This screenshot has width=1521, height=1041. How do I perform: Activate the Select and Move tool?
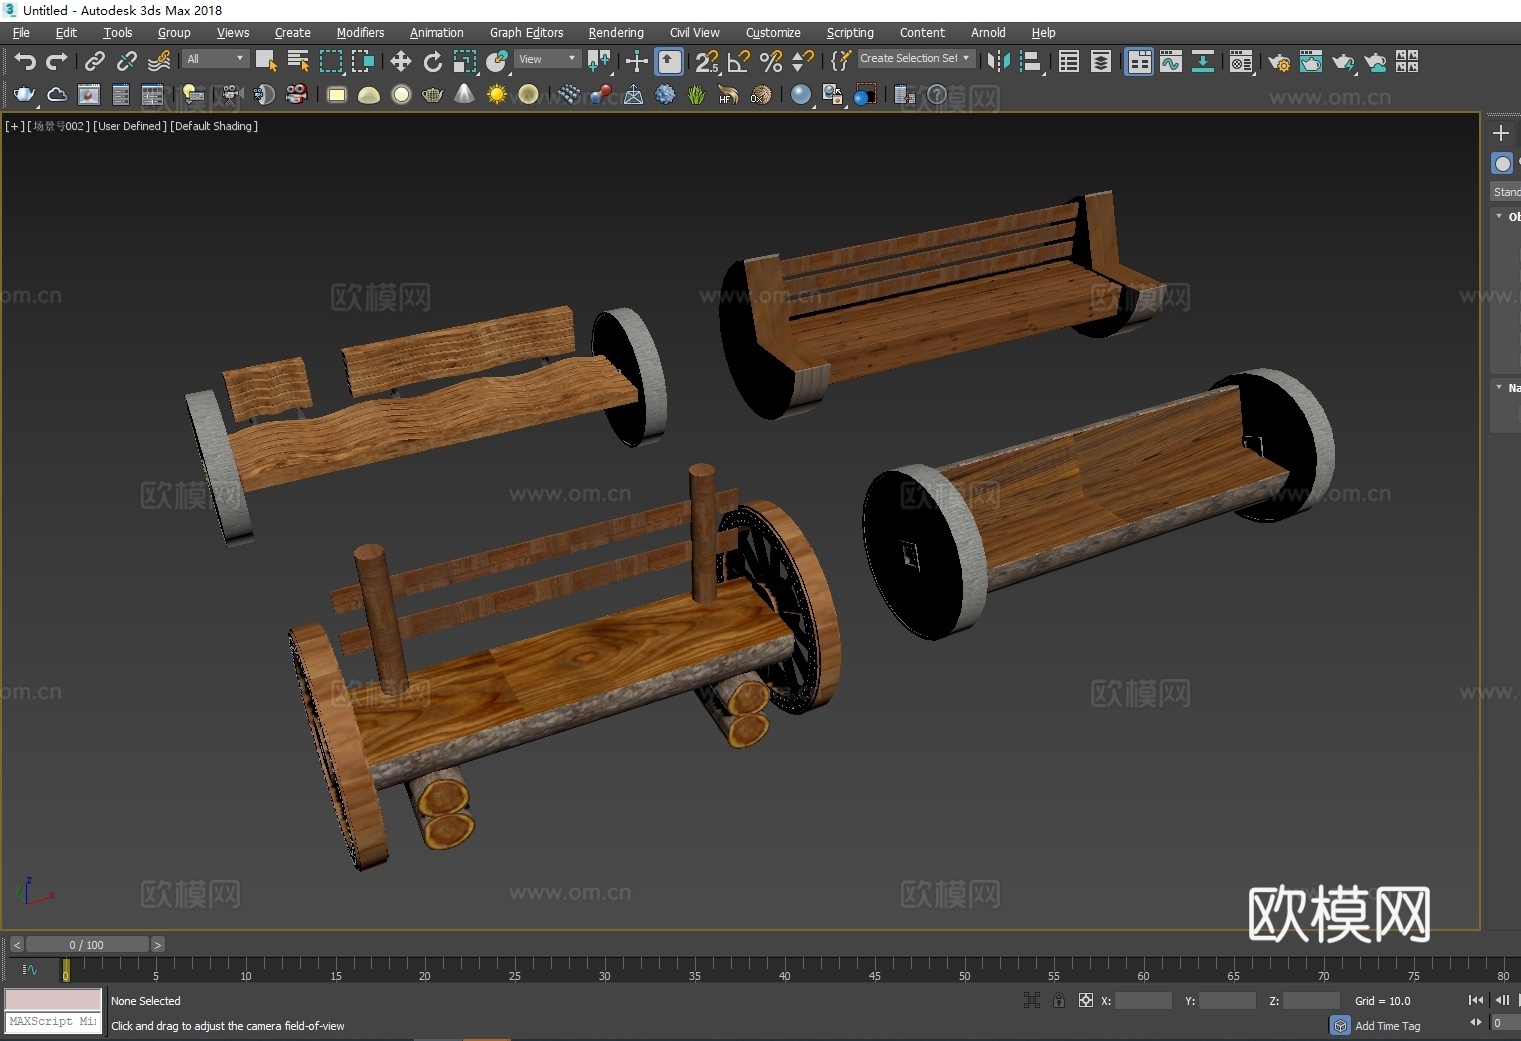point(401,62)
